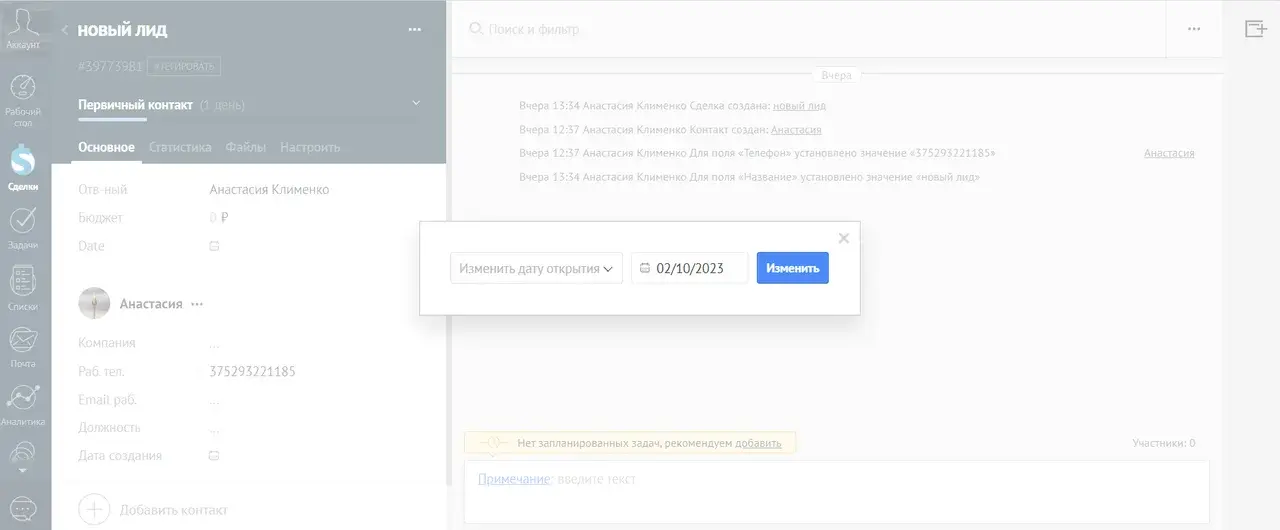Image resolution: width=1280 pixels, height=530 pixels.
Task: Switch to the Файлы tab
Action: pyautogui.click(x=246, y=147)
